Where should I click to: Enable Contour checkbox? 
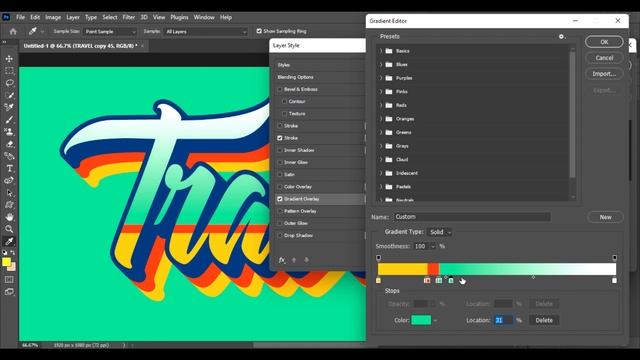point(284,102)
